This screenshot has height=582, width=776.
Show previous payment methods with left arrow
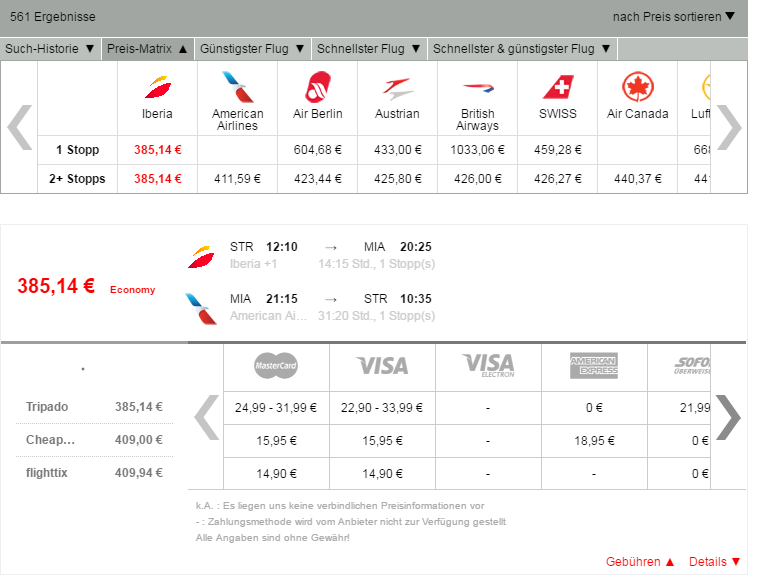point(206,418)
